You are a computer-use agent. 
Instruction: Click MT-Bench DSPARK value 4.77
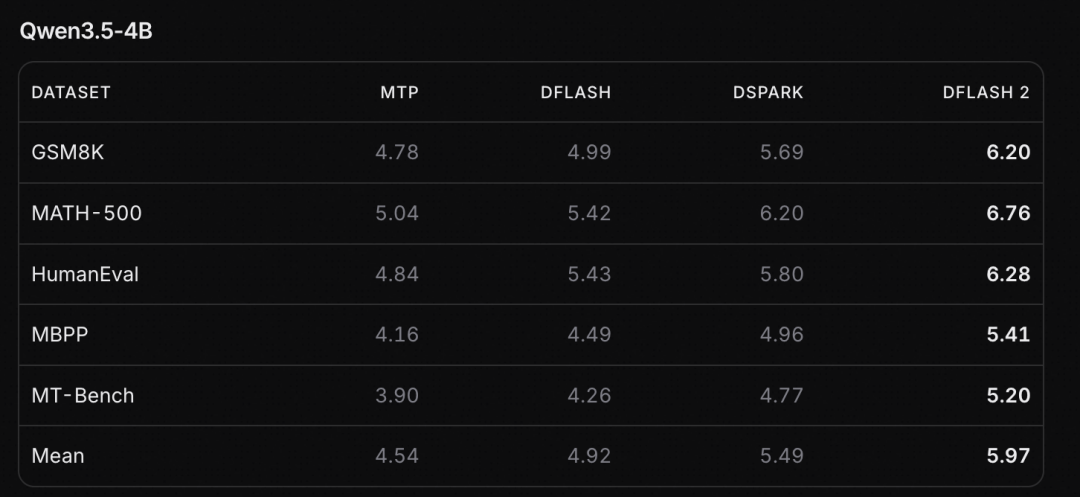pyautogui.click(x=782, y=396)
